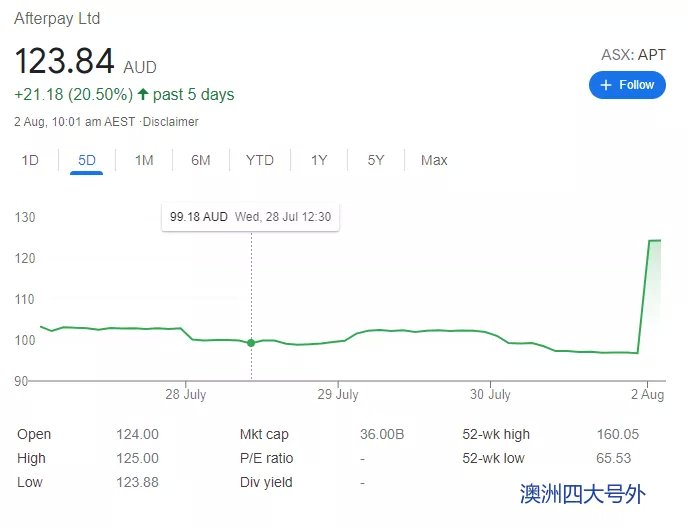
Task: Click the 29 July axis label
Action: coord(338,394)
